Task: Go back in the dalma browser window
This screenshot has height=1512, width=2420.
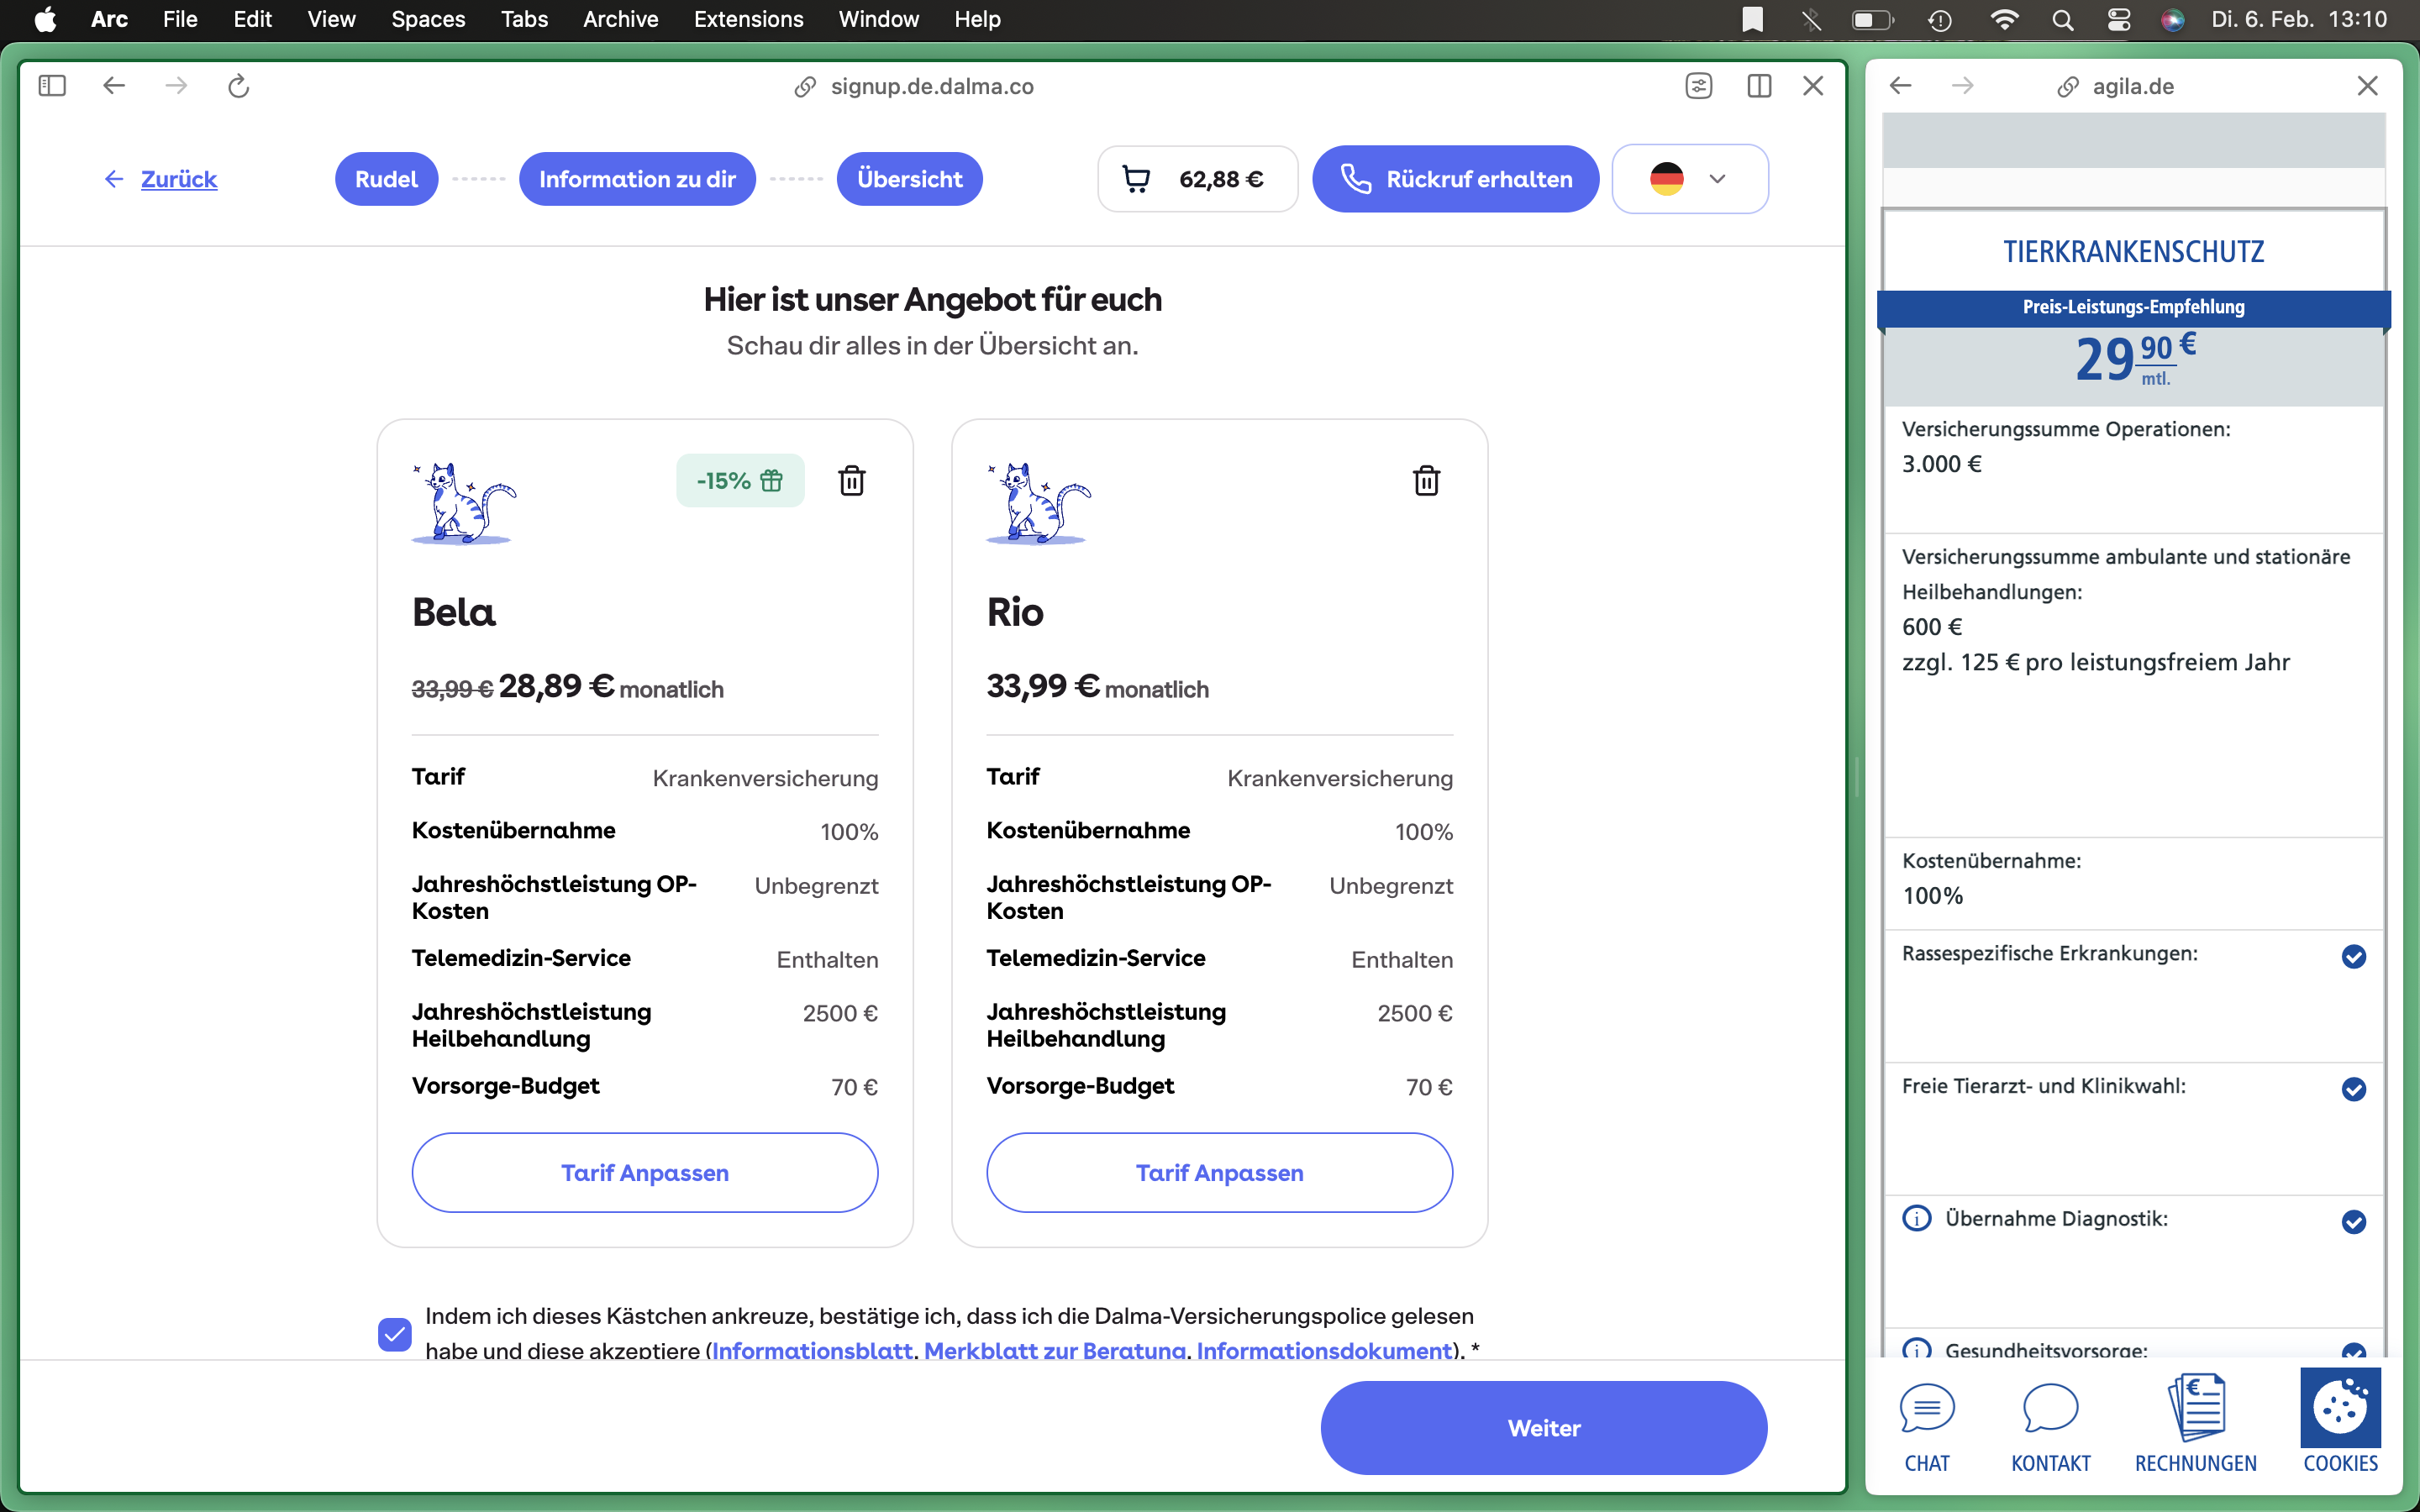Action: (114, 86)
